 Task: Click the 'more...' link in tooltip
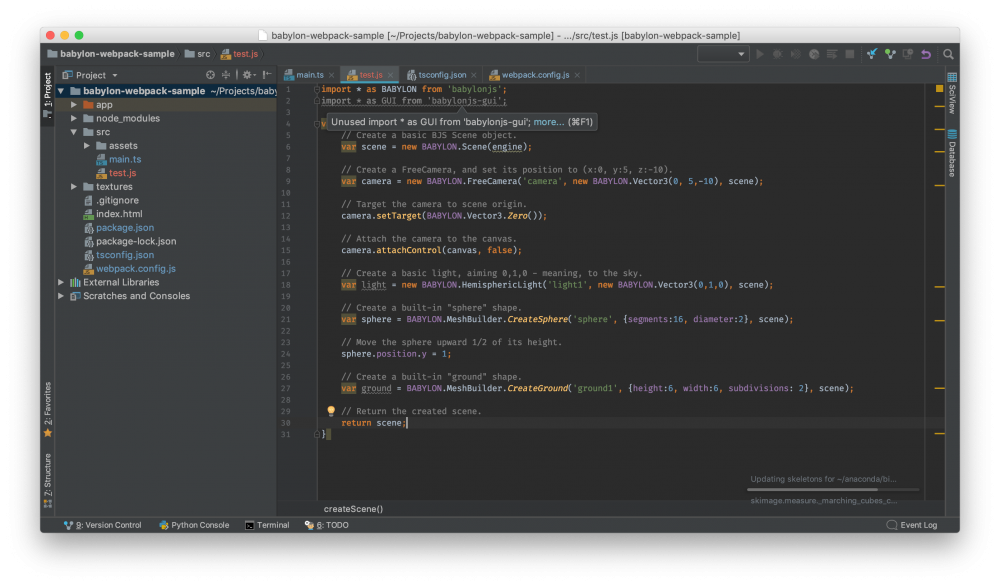coord(548,122)
